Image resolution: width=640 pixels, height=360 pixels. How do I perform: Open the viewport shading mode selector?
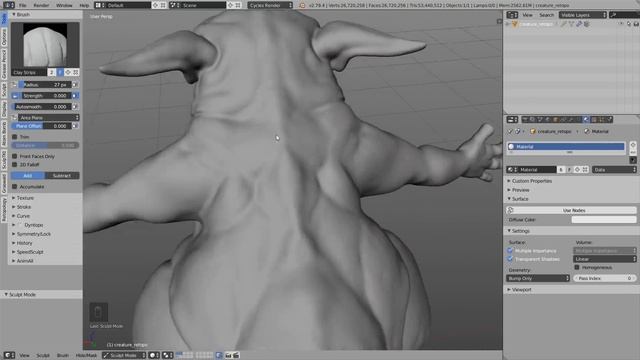pyautogui.click(x=154, y=356)
